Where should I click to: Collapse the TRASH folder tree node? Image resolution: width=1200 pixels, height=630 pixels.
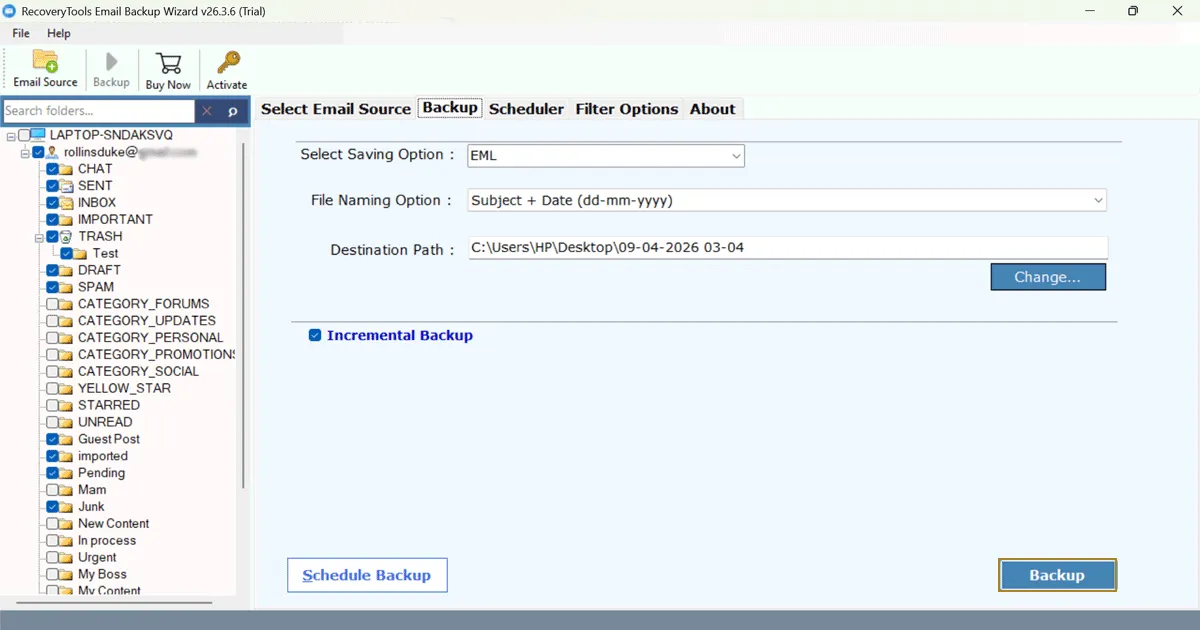39,237
